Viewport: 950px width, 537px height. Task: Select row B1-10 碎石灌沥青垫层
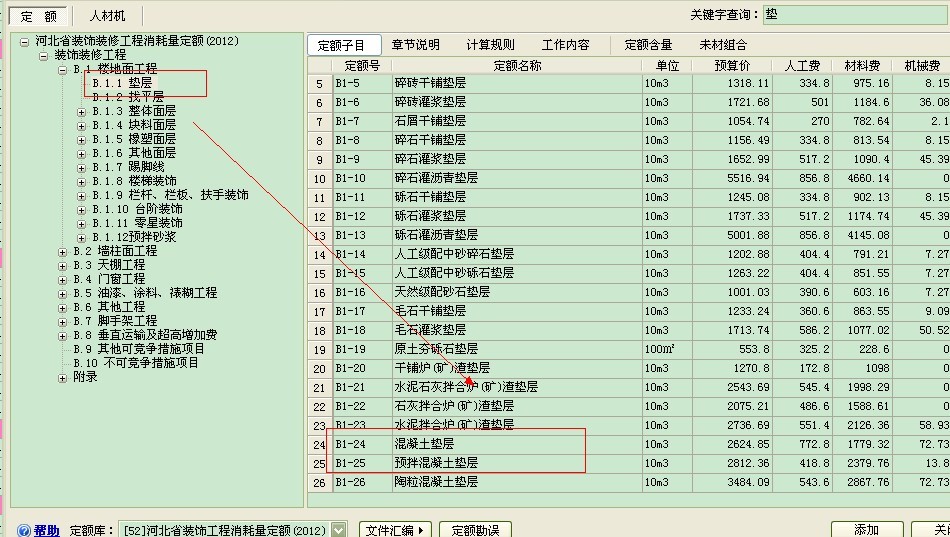(629, 178)
